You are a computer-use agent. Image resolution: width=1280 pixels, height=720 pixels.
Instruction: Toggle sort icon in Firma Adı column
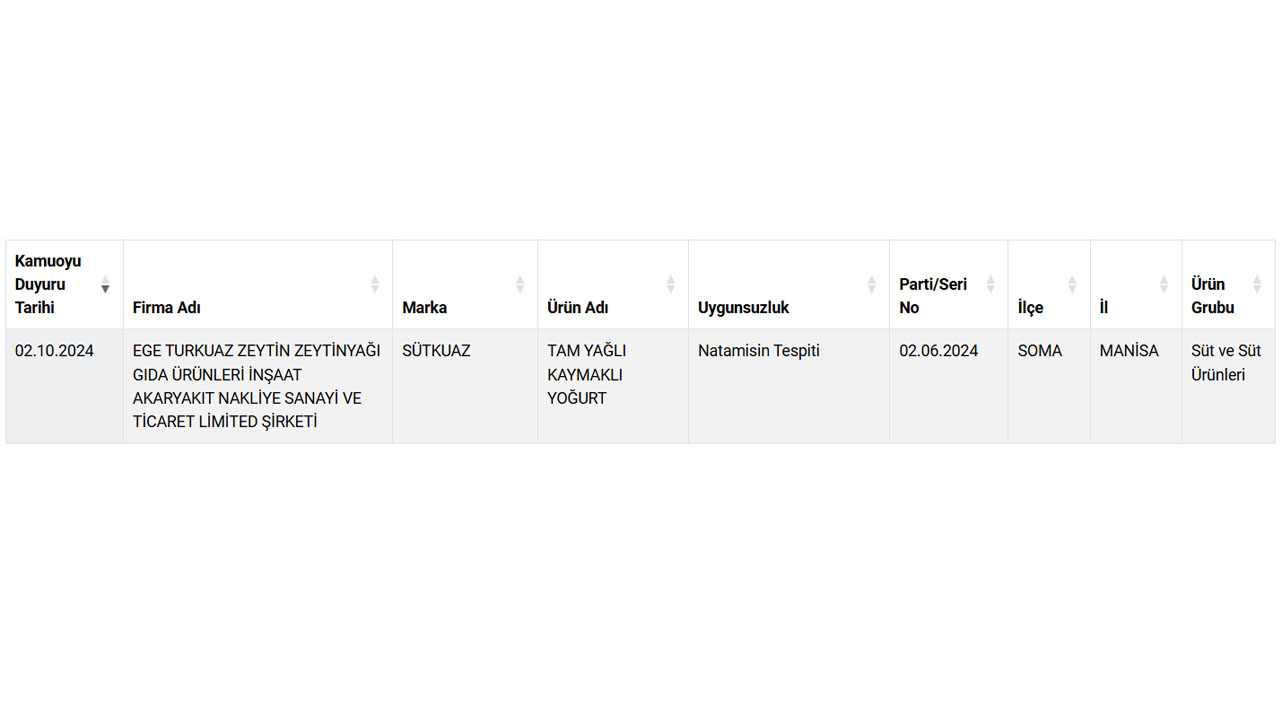coord(374,284)
